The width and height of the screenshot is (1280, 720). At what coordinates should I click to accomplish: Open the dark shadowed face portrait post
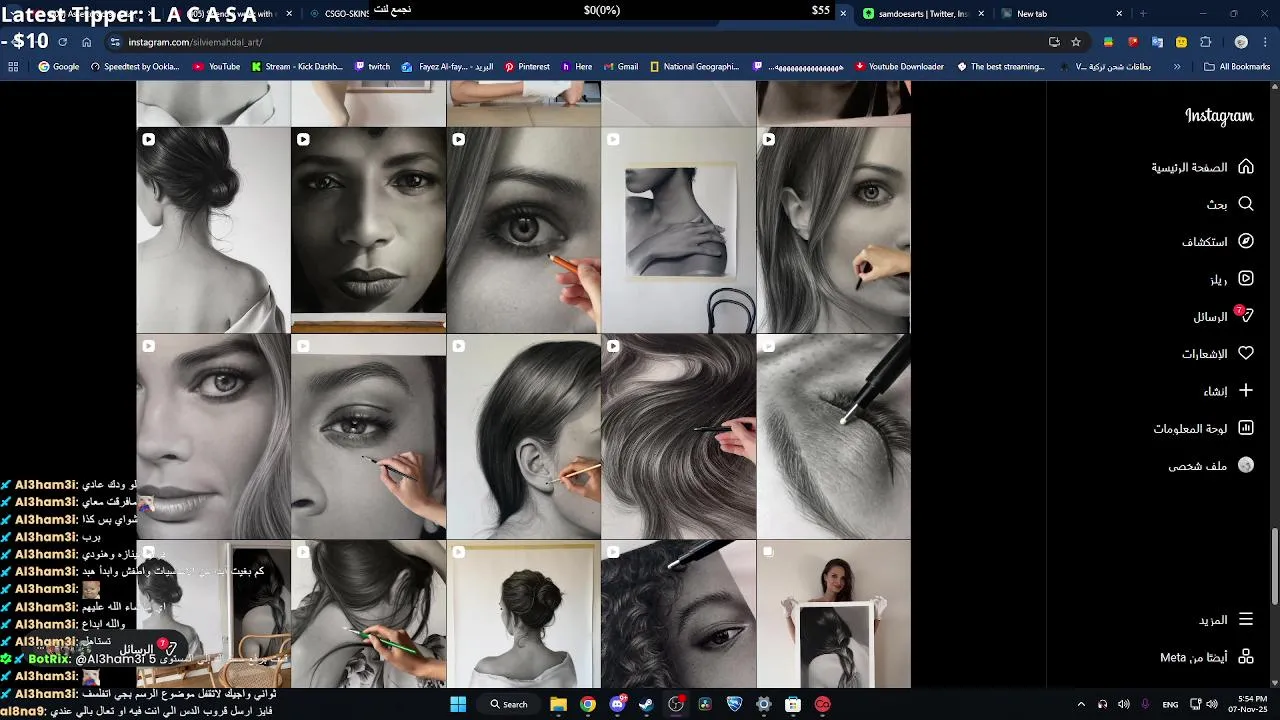click(368, 230)
